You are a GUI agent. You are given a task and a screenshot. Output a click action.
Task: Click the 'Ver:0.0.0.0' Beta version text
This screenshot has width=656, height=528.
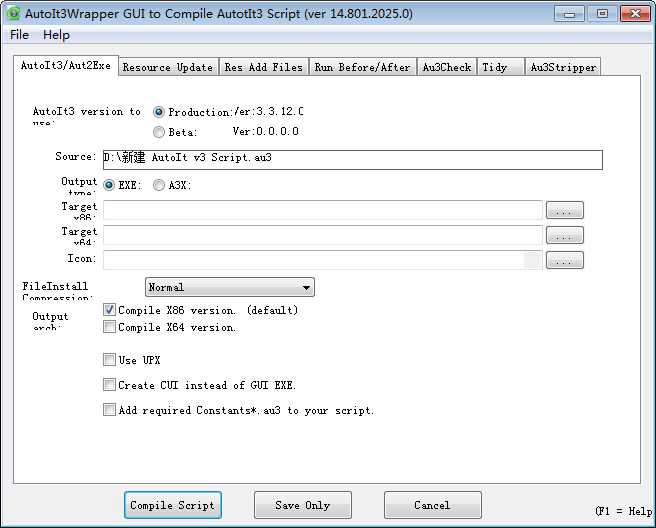point(266,131)
